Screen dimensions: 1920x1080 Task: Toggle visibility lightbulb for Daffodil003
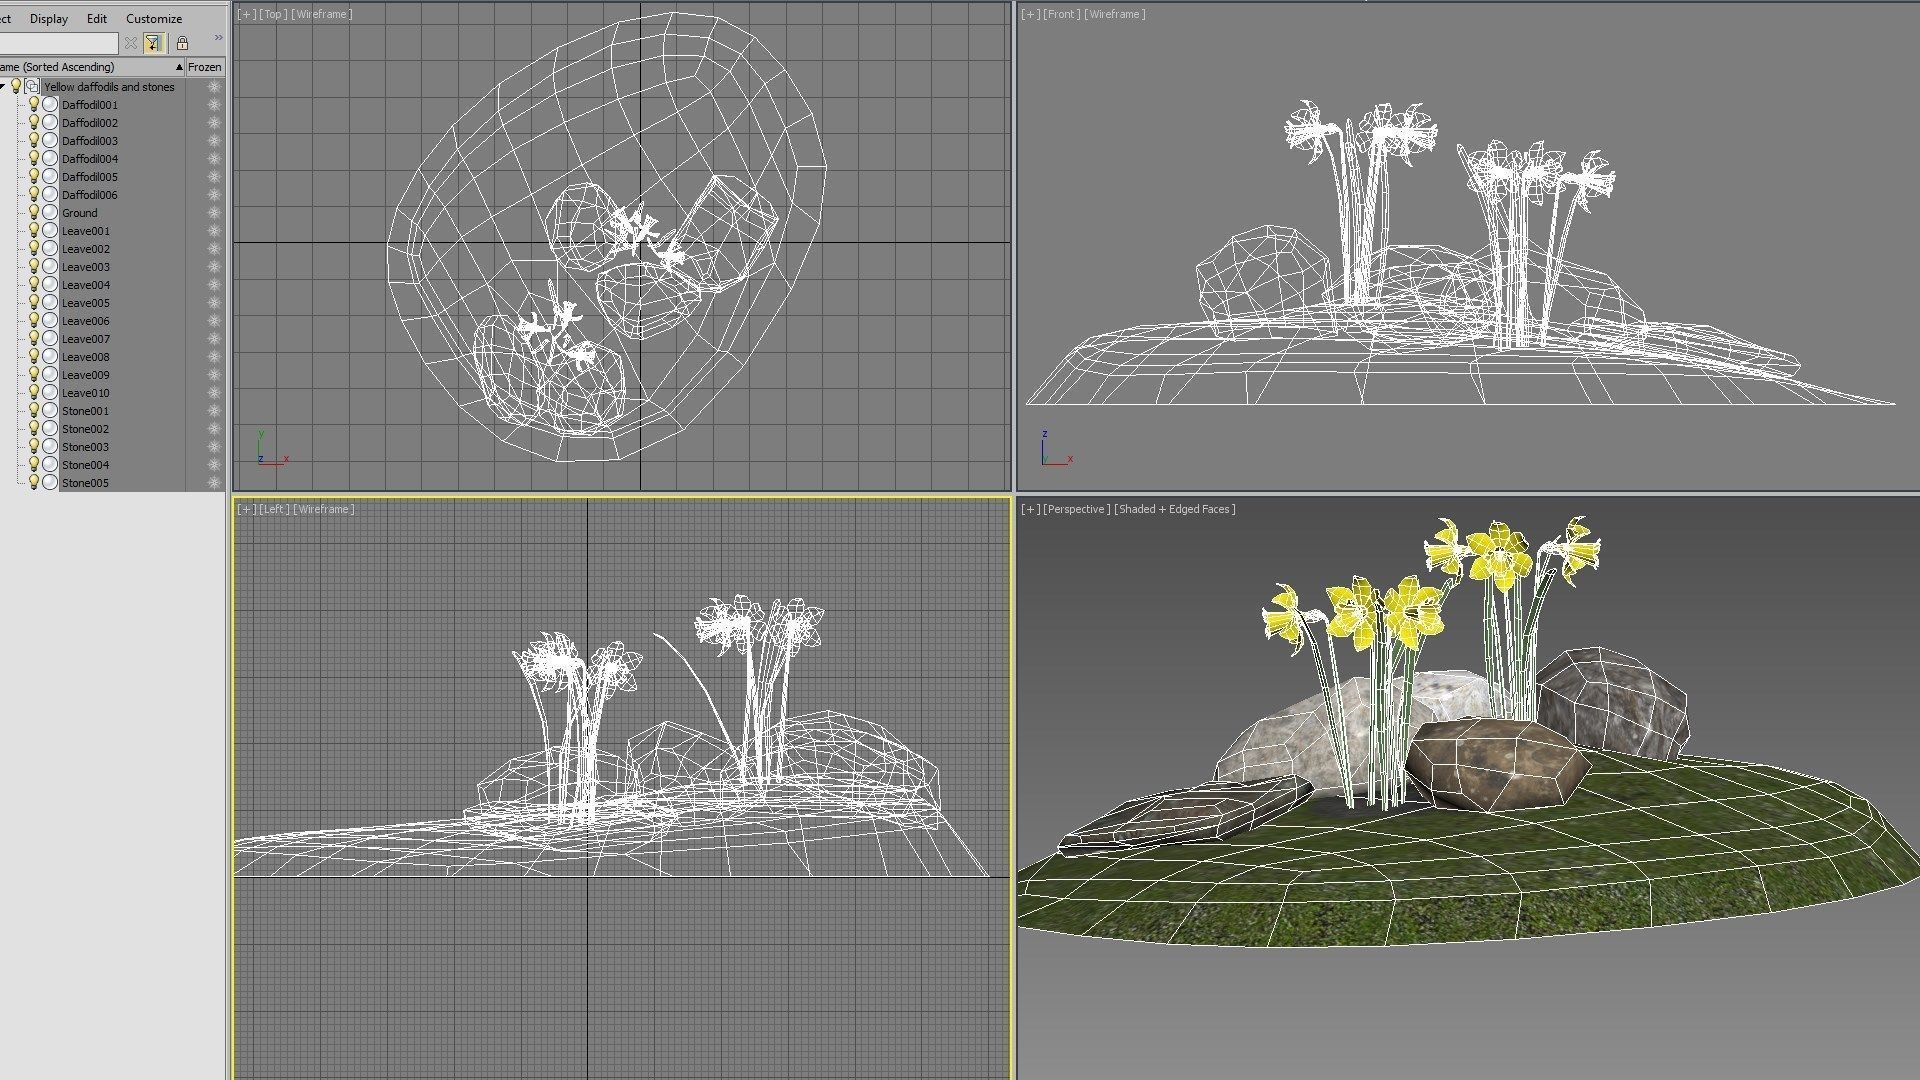[33, 141]
